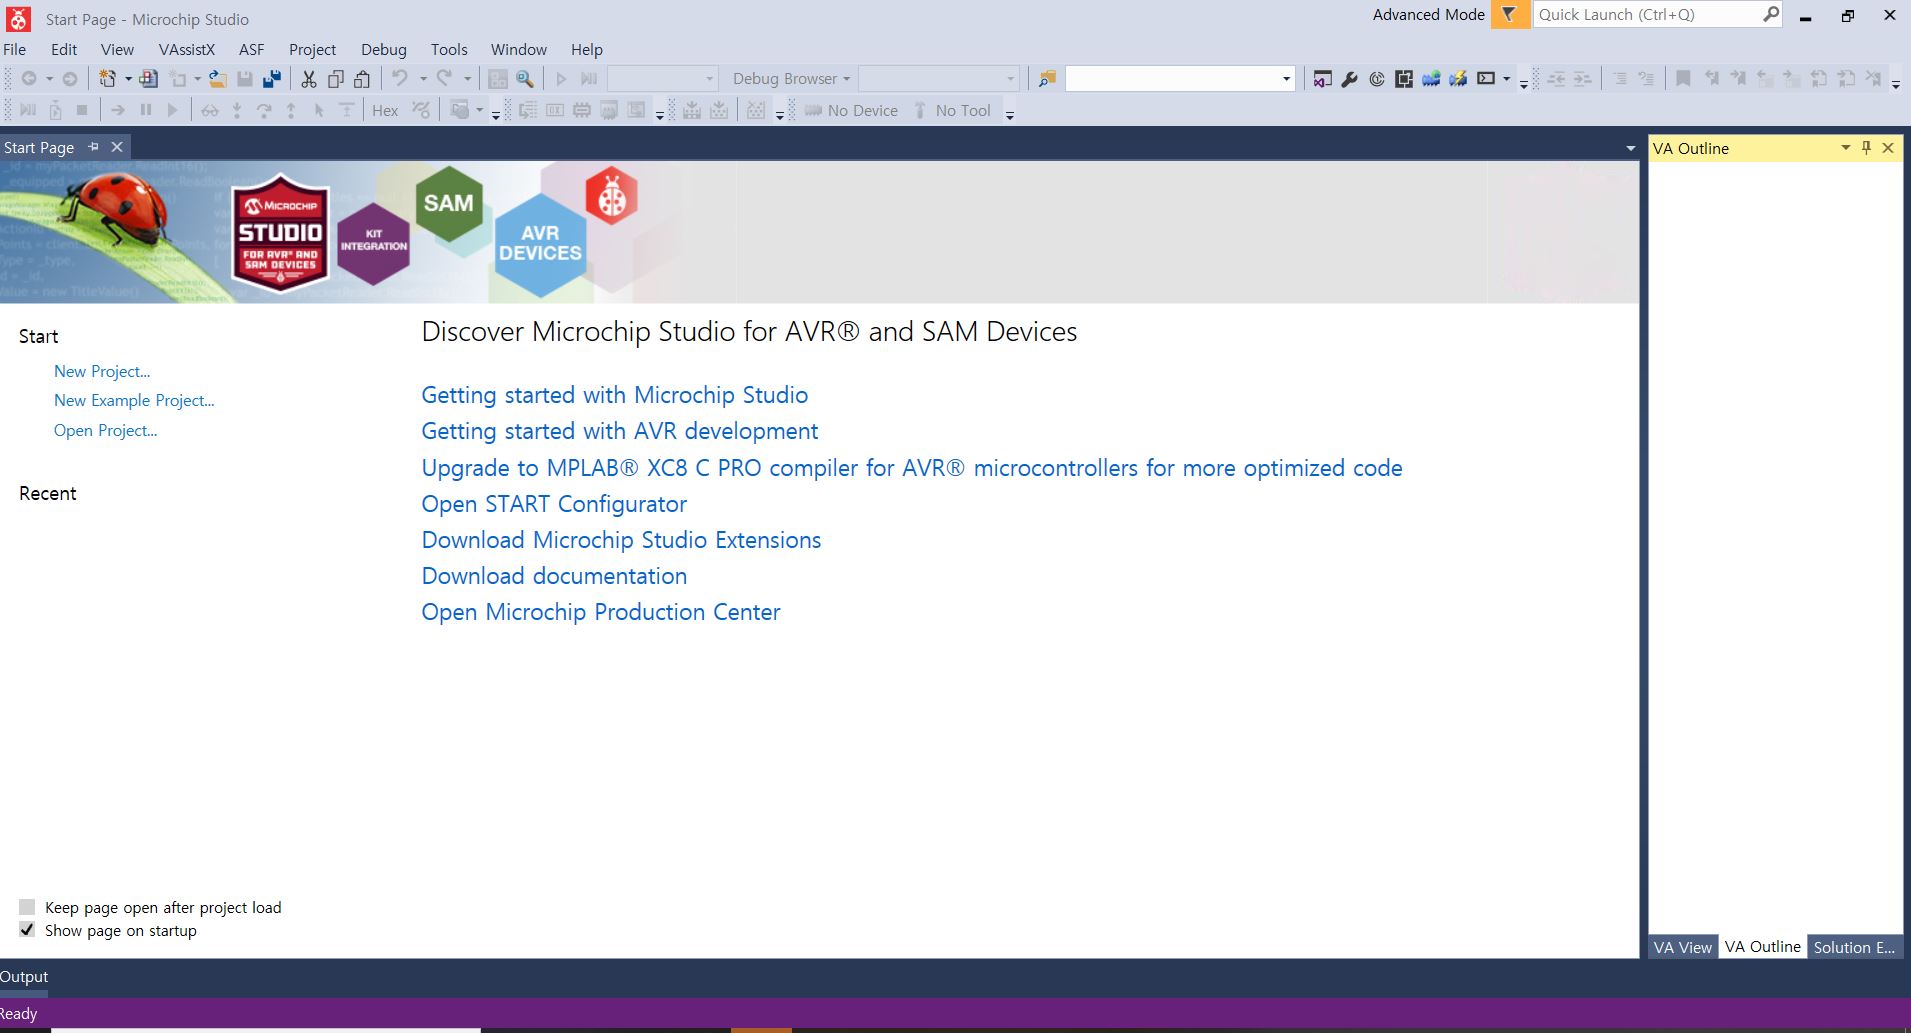Expand the New Project icon dropdown arrow
The width and height of the screenshot is (1911, 1033).
click(x=128, y=79)
